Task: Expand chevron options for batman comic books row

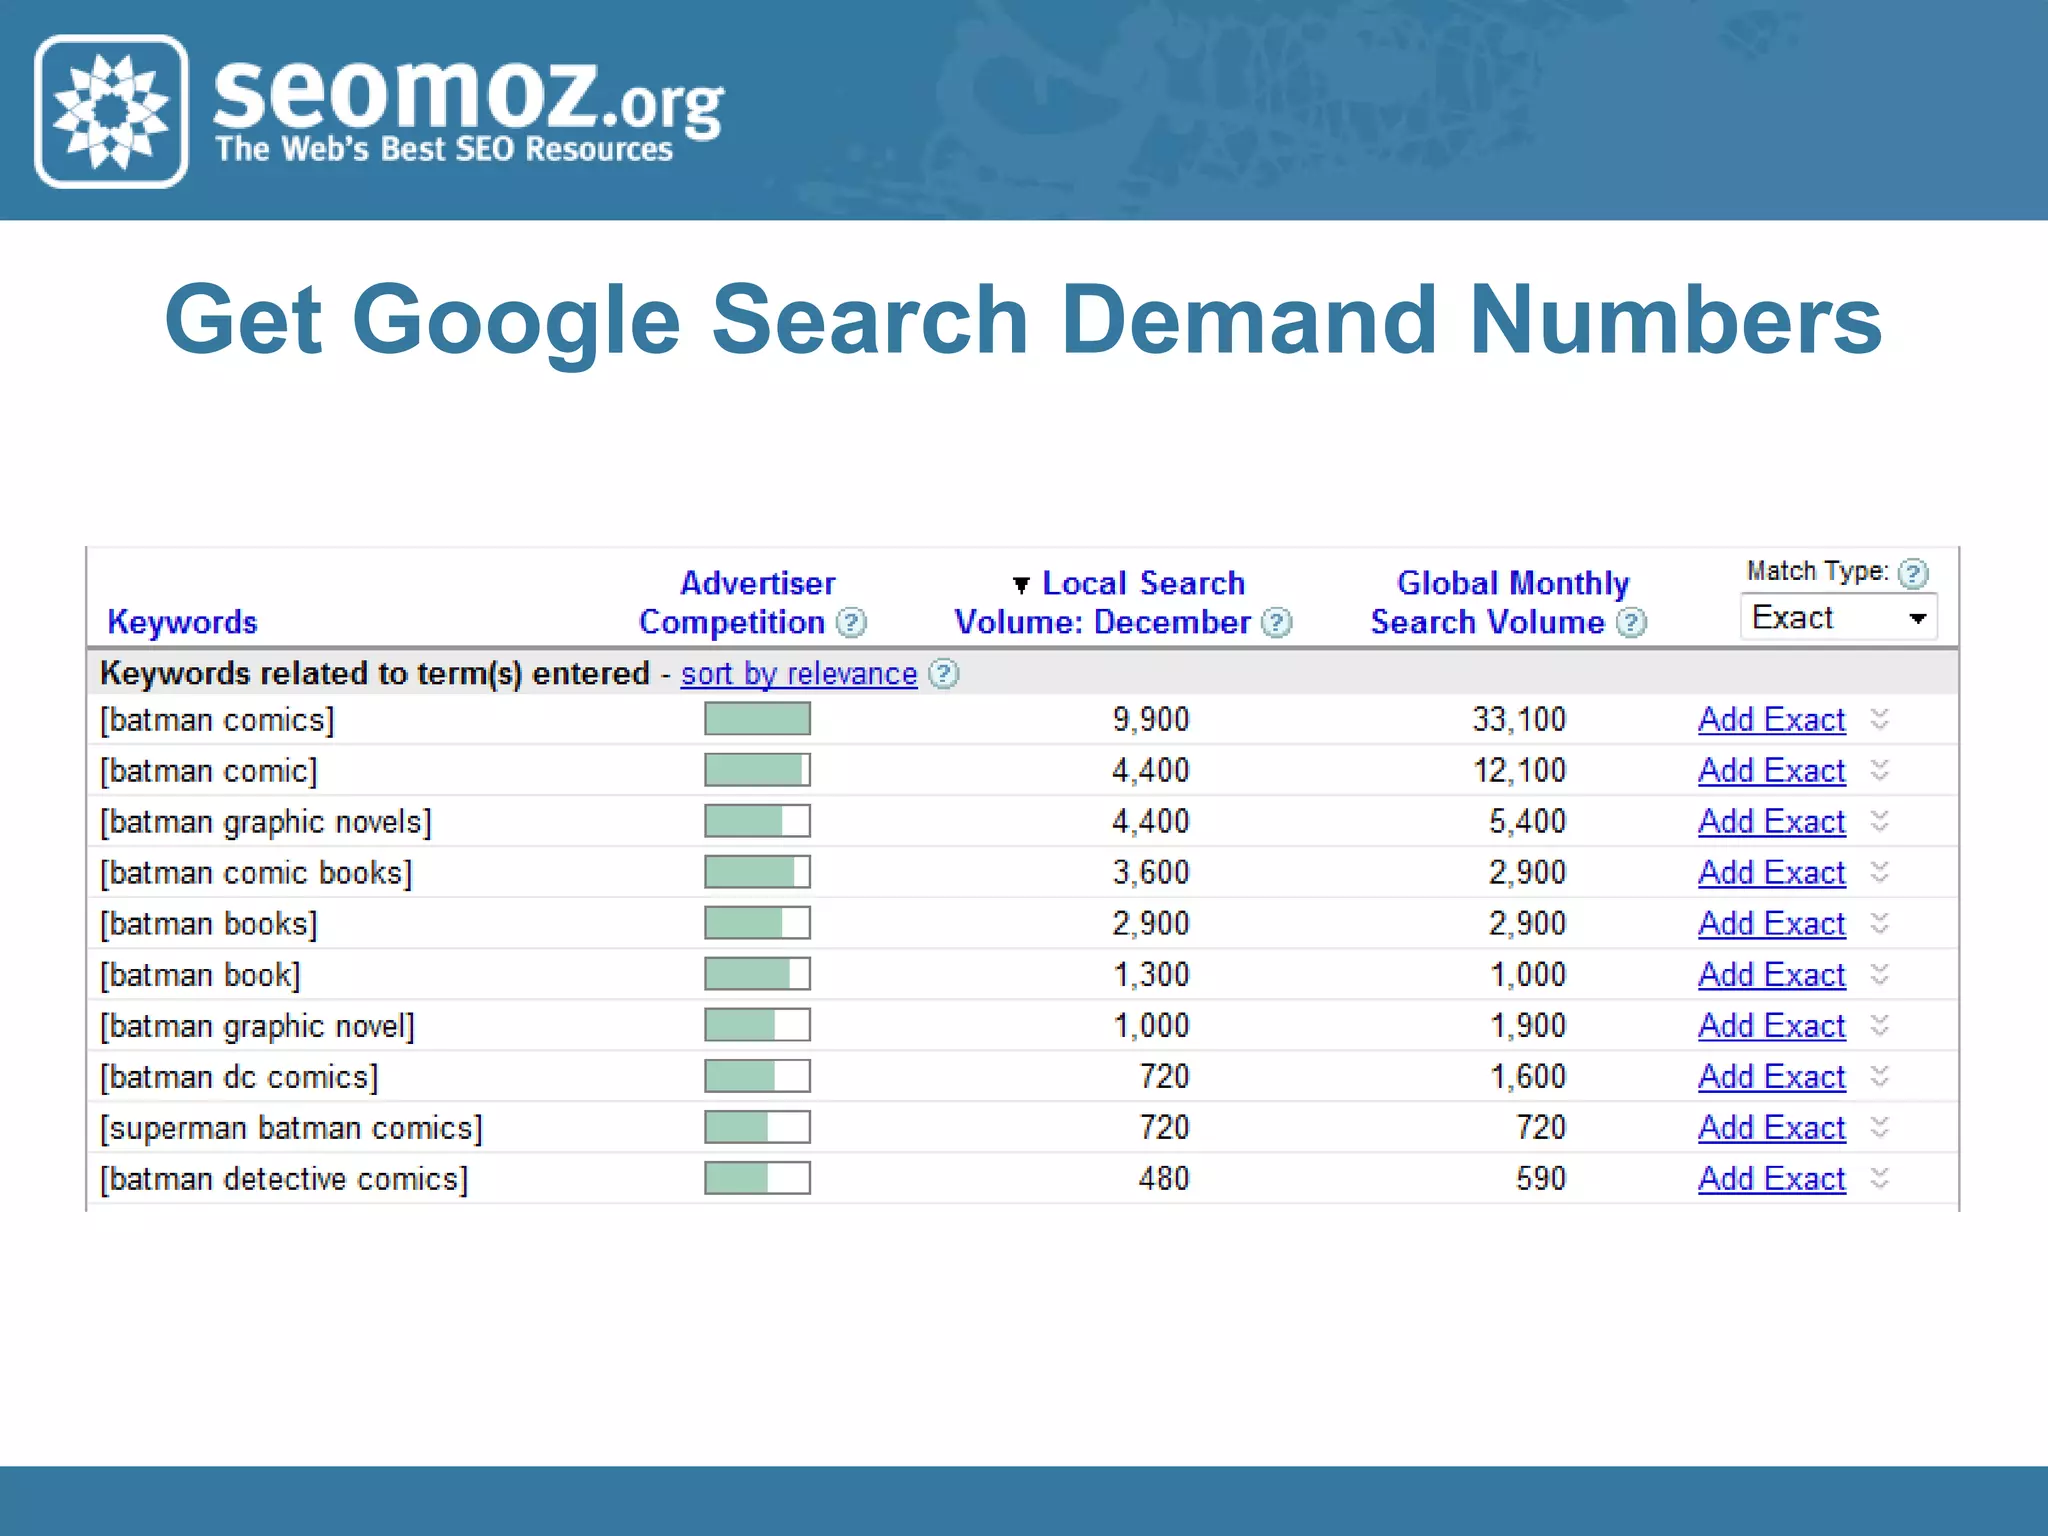Action: (1880, 872)
